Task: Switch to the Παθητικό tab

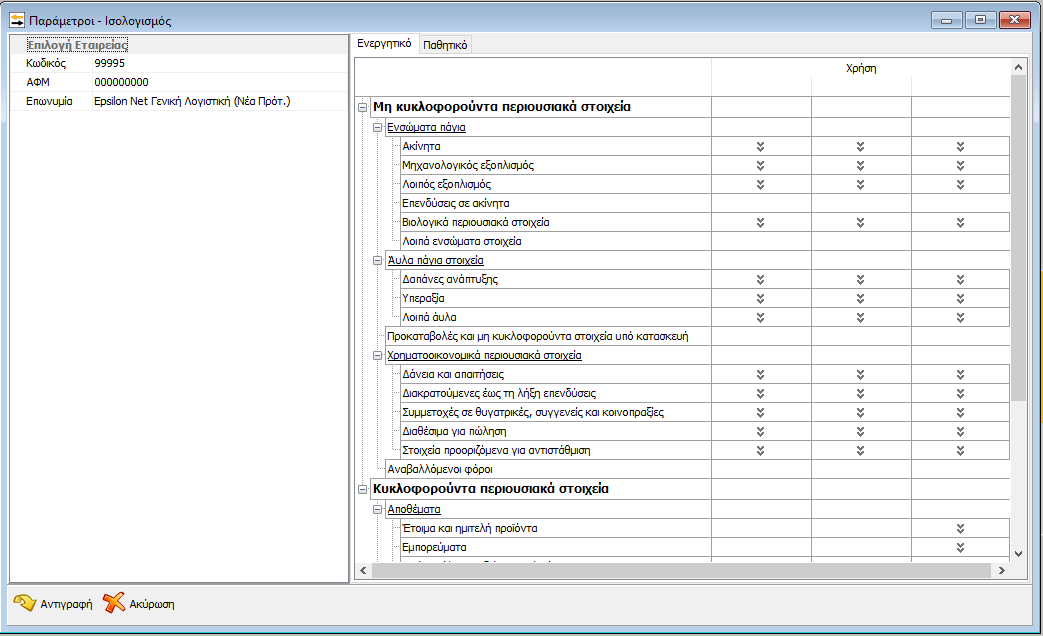Action: coord(445,45)
